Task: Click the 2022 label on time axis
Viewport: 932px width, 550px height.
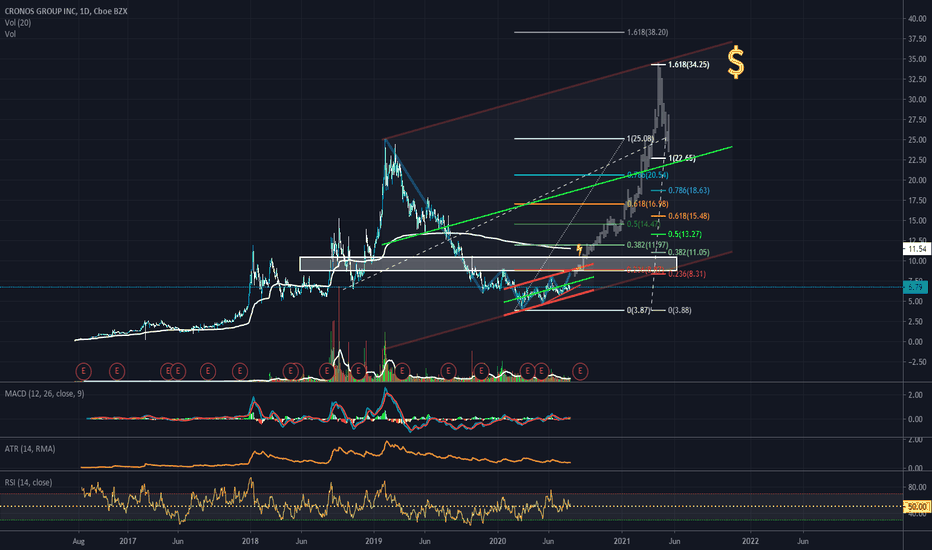Action: (x=750, y=541)
